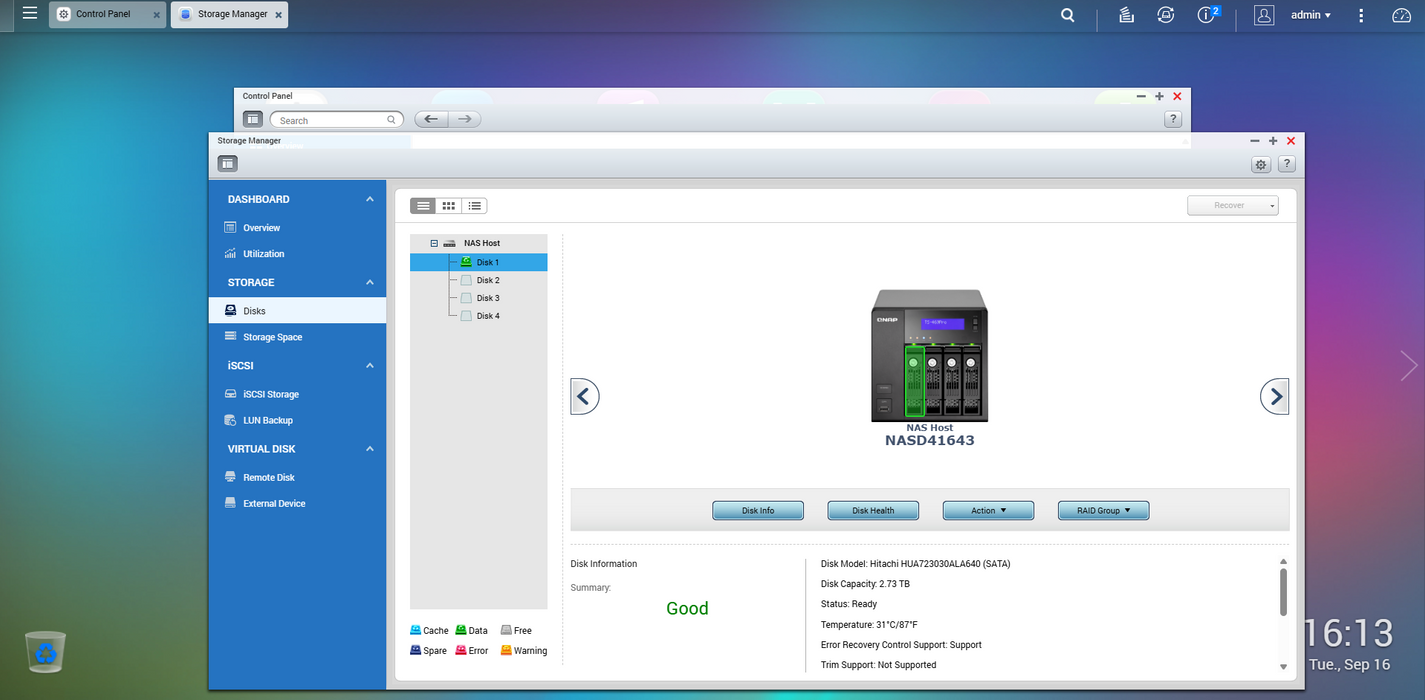Open Remote Disk page

click(297, 477)
